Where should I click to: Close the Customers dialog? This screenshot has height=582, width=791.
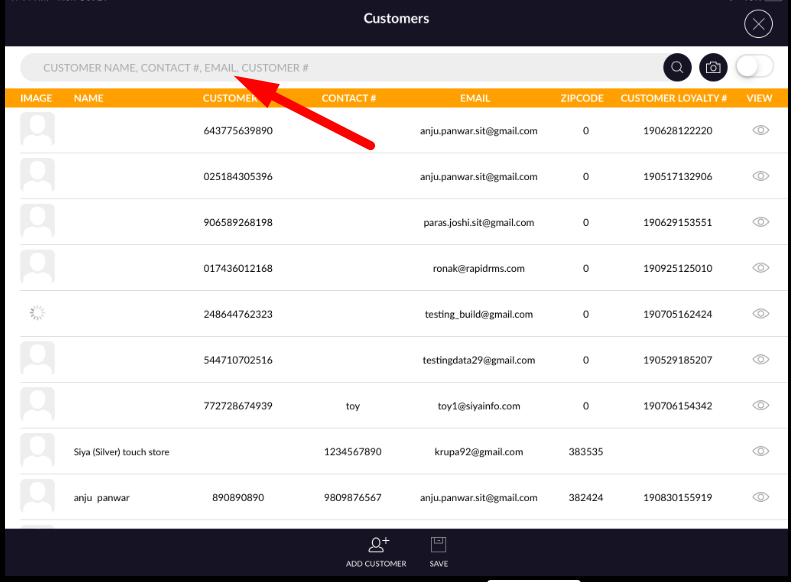click(759, 24)
